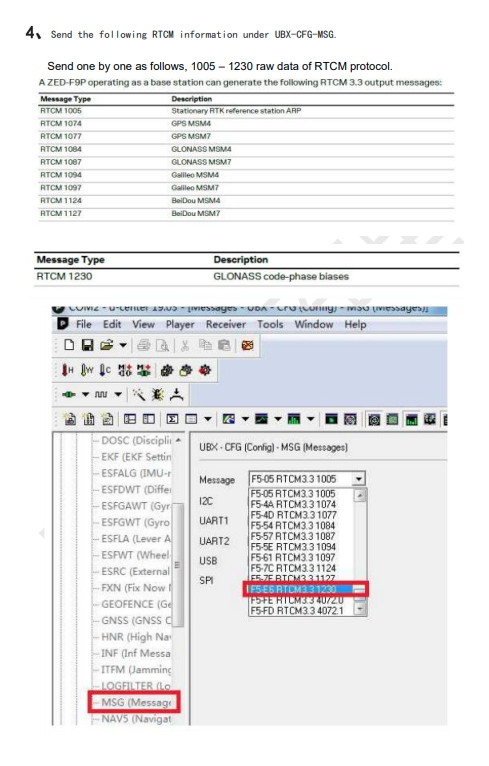Image resolution: width=489 pixels, height=766 pixels.
Task: Click the debug messages bug icon
Action: click(157, 394)
